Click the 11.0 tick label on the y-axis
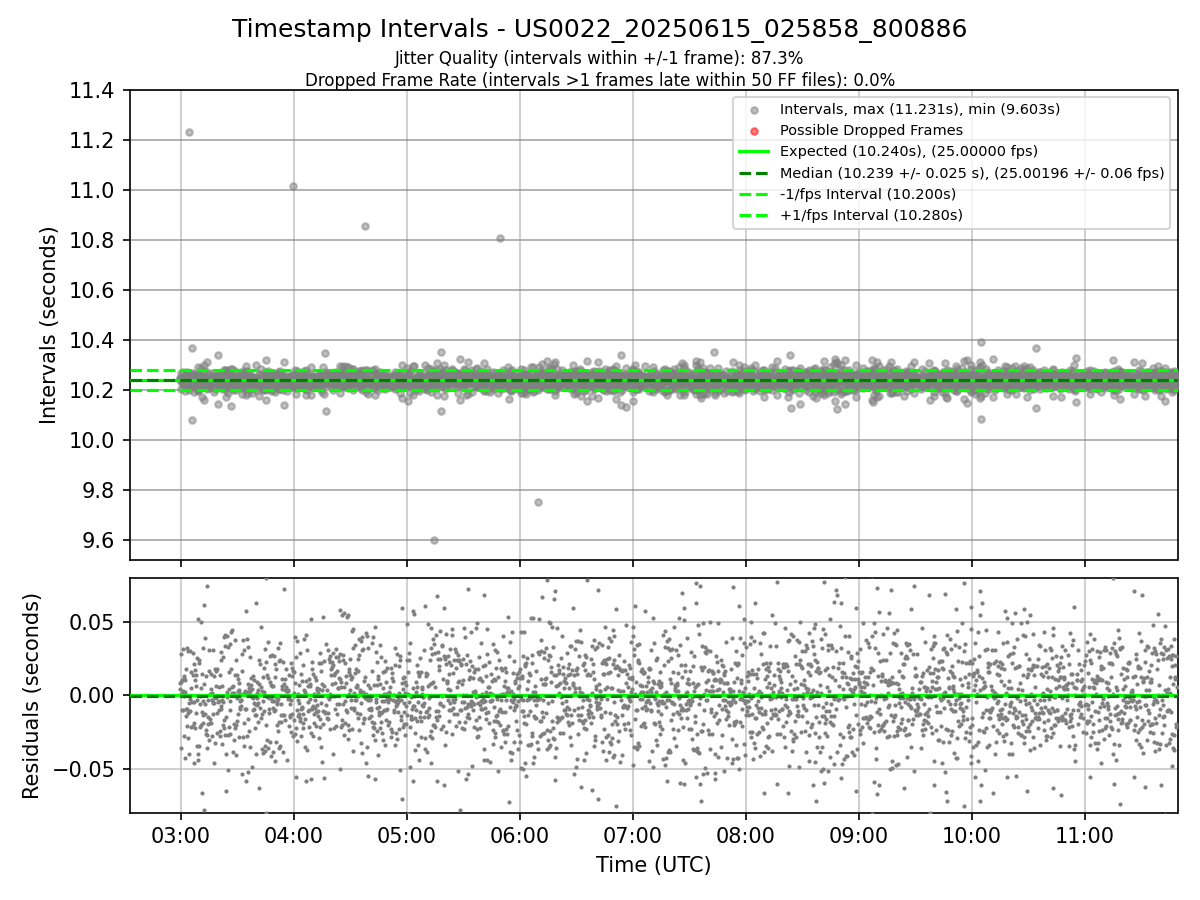This screenshot has height=900, width=1200. pos(94,190)
